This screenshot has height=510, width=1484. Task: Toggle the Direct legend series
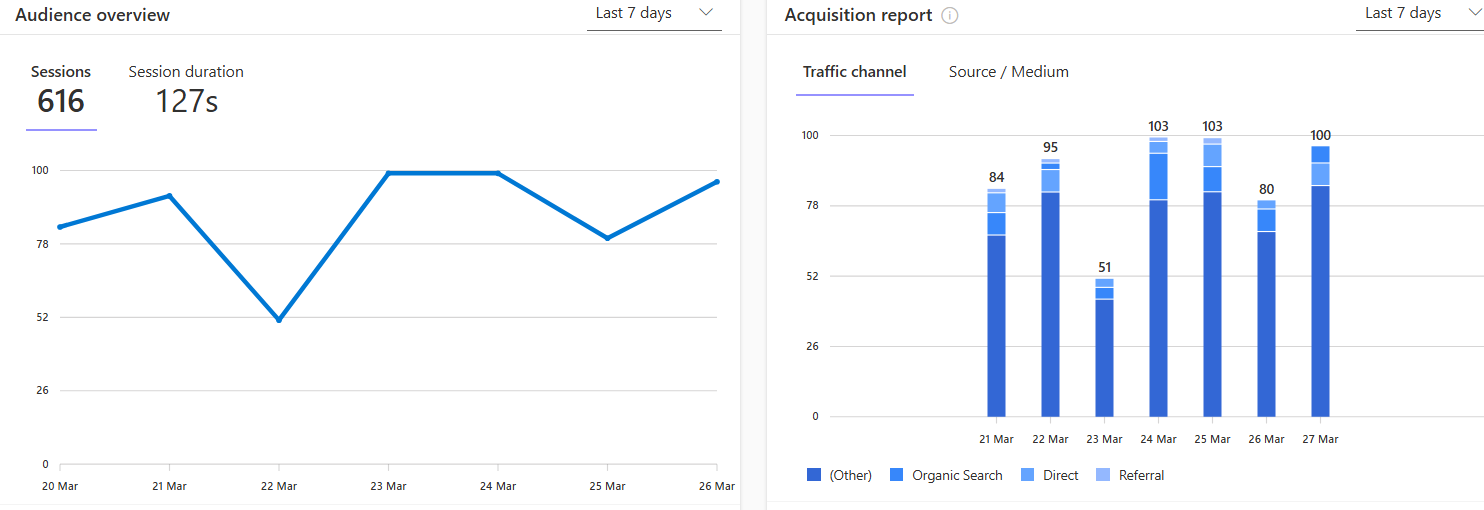[x=1060, y=476]
